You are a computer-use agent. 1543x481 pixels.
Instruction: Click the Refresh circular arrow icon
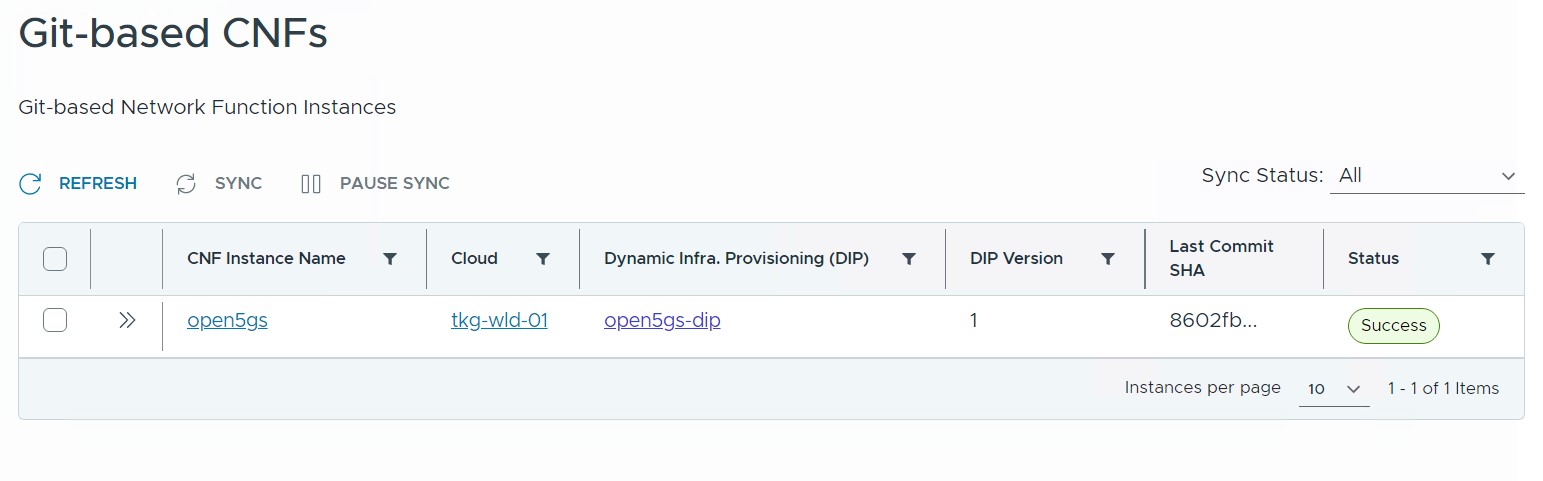(30, 184)
